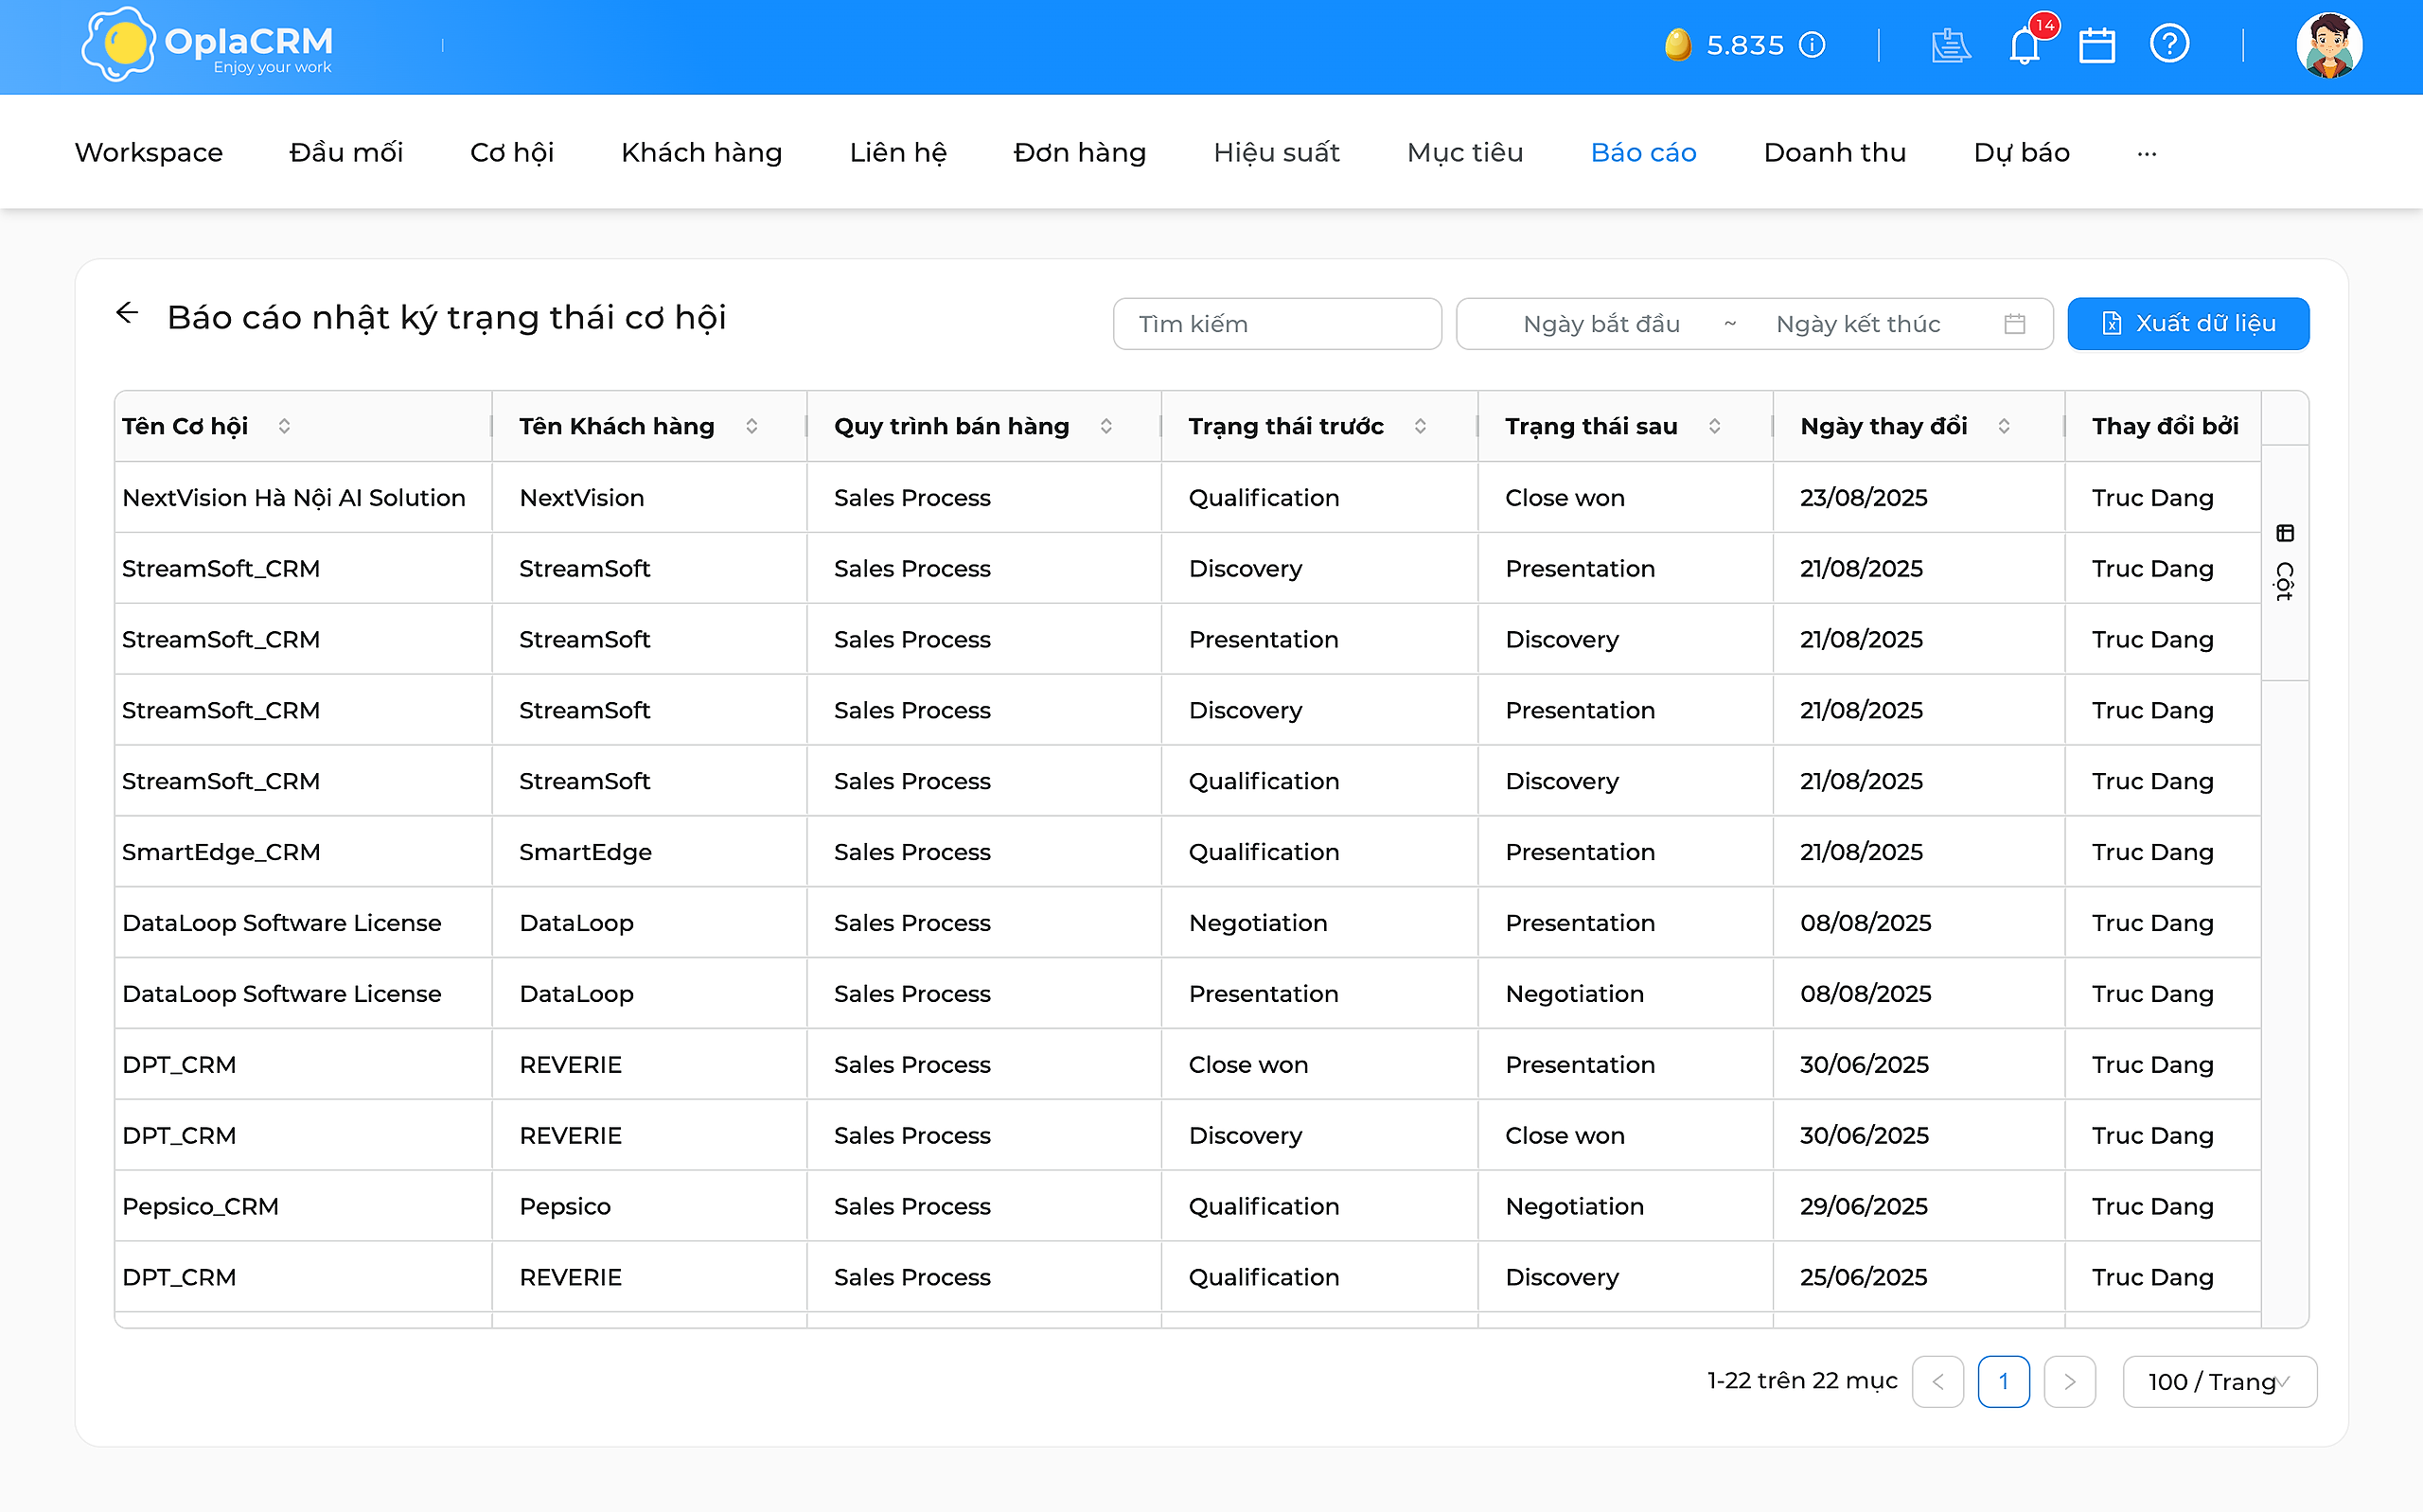The width and height of the screenshot is (2423, 1512).
Task: Click the 1-22 trên 22 mục total text
Action: 1802,1381
